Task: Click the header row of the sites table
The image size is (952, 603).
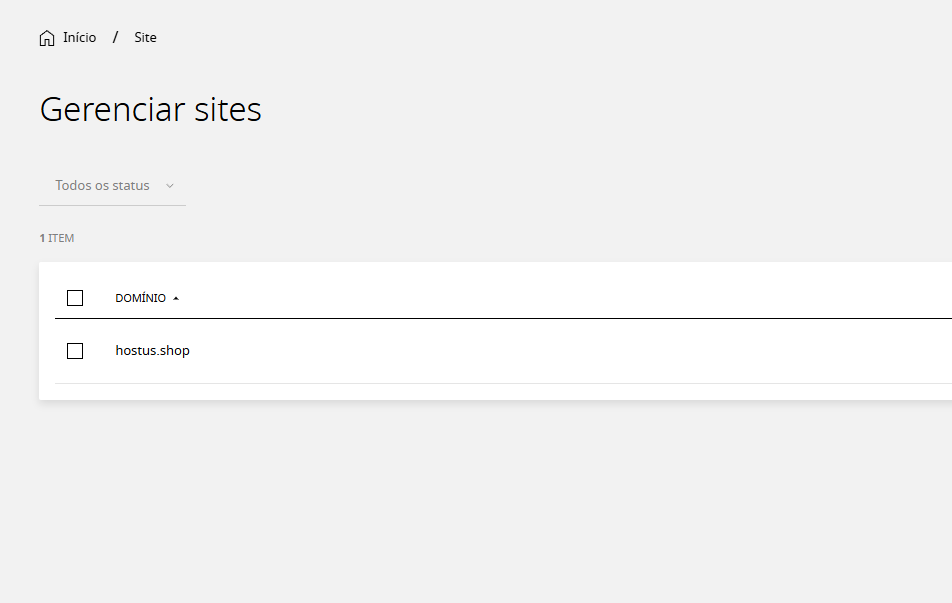Action: 503,298
